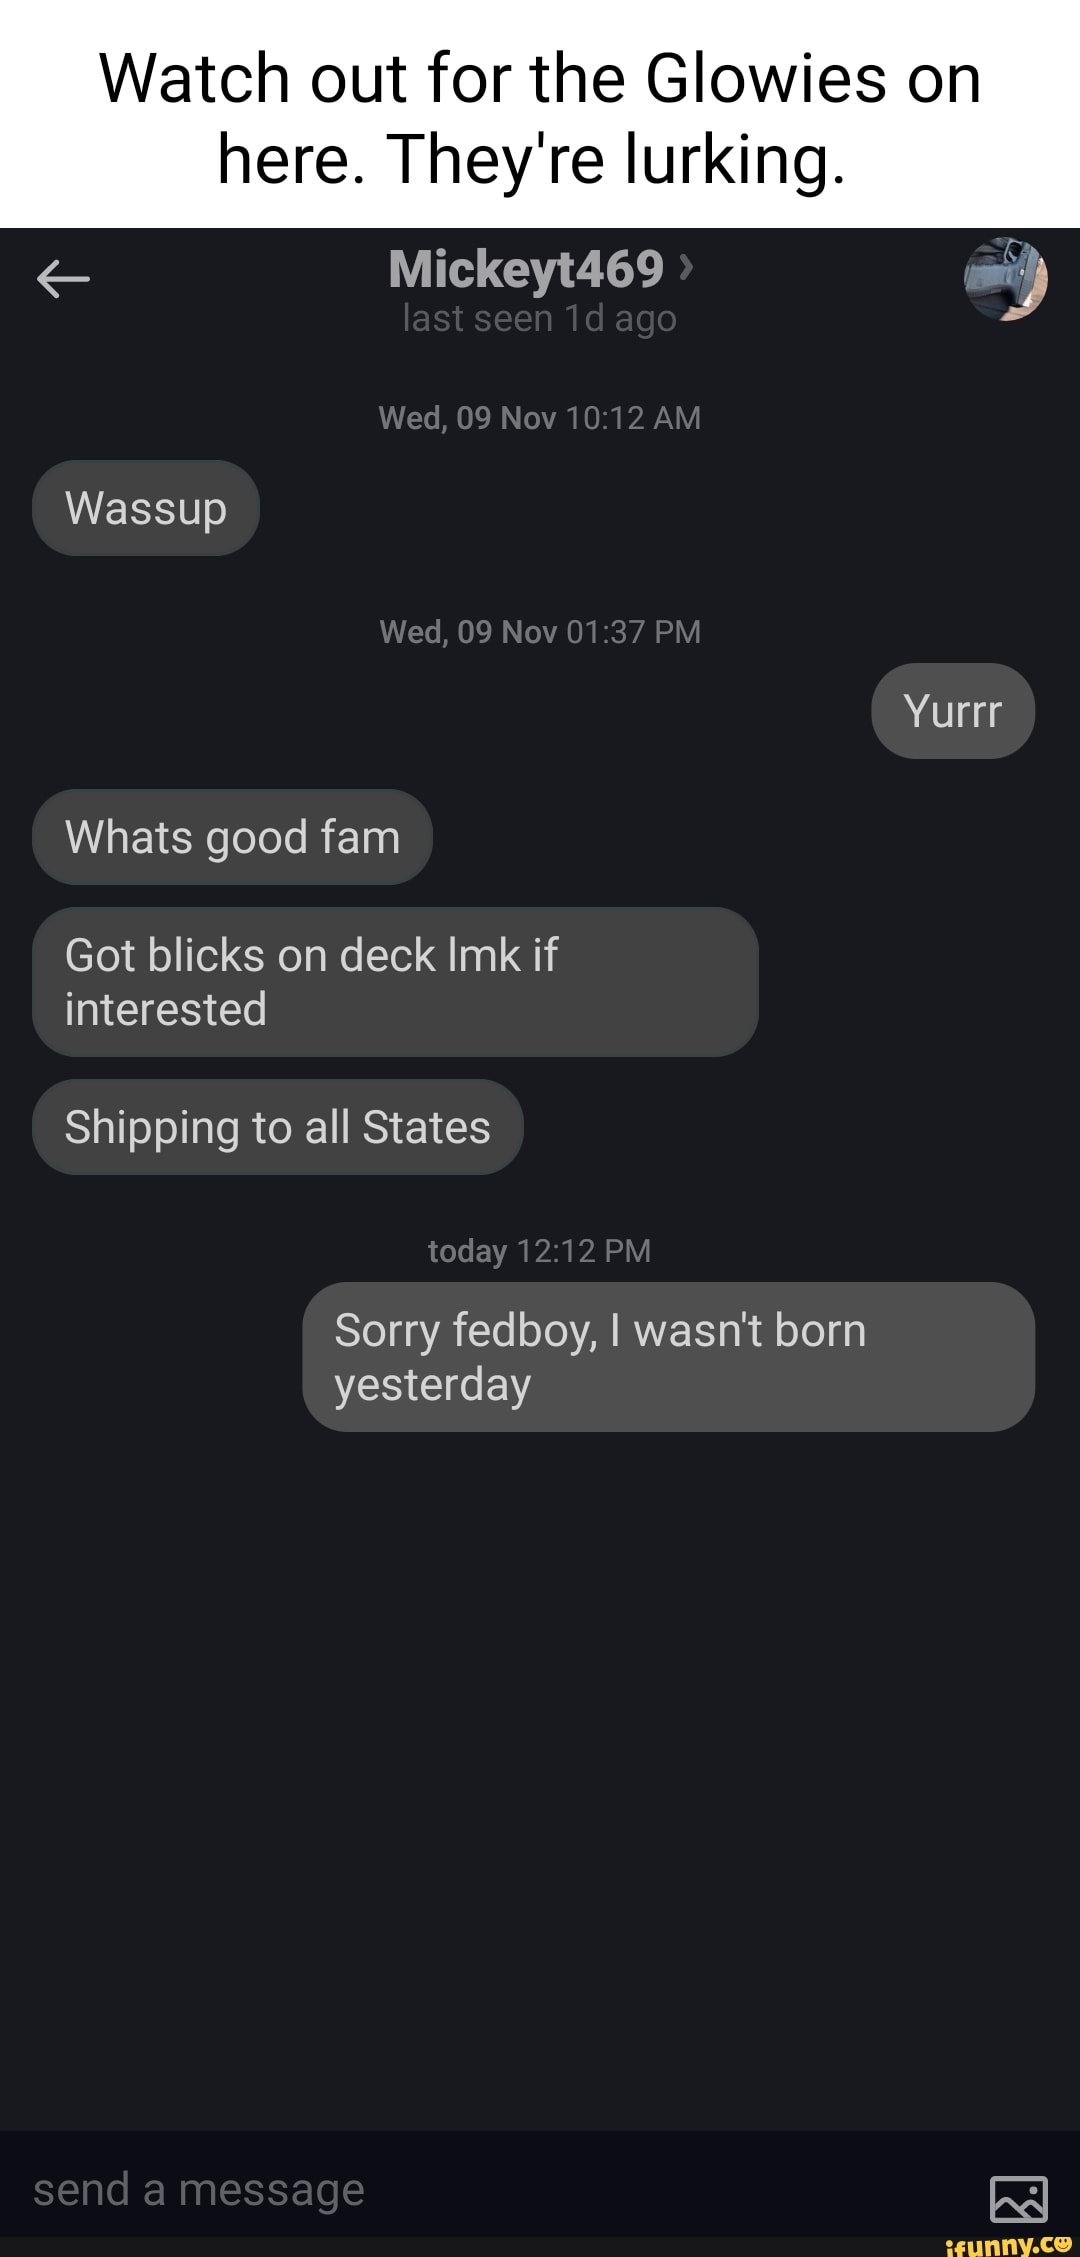Tap the Whats good fam message
This screenshot has width=1080, height=2257.
pyautogui.click(x=232, y=837)
